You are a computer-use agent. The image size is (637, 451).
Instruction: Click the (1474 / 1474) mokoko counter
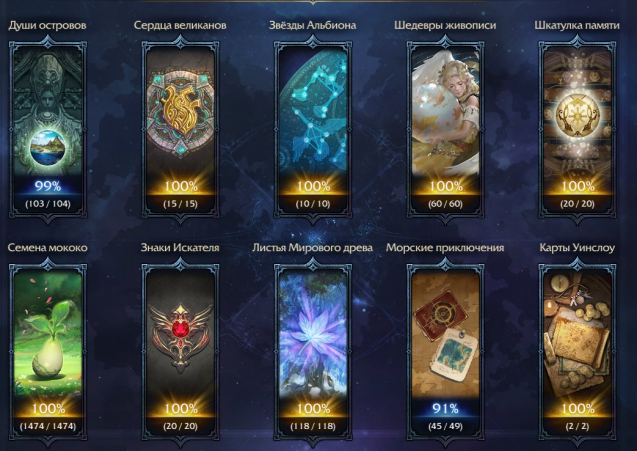pos(48,426)
